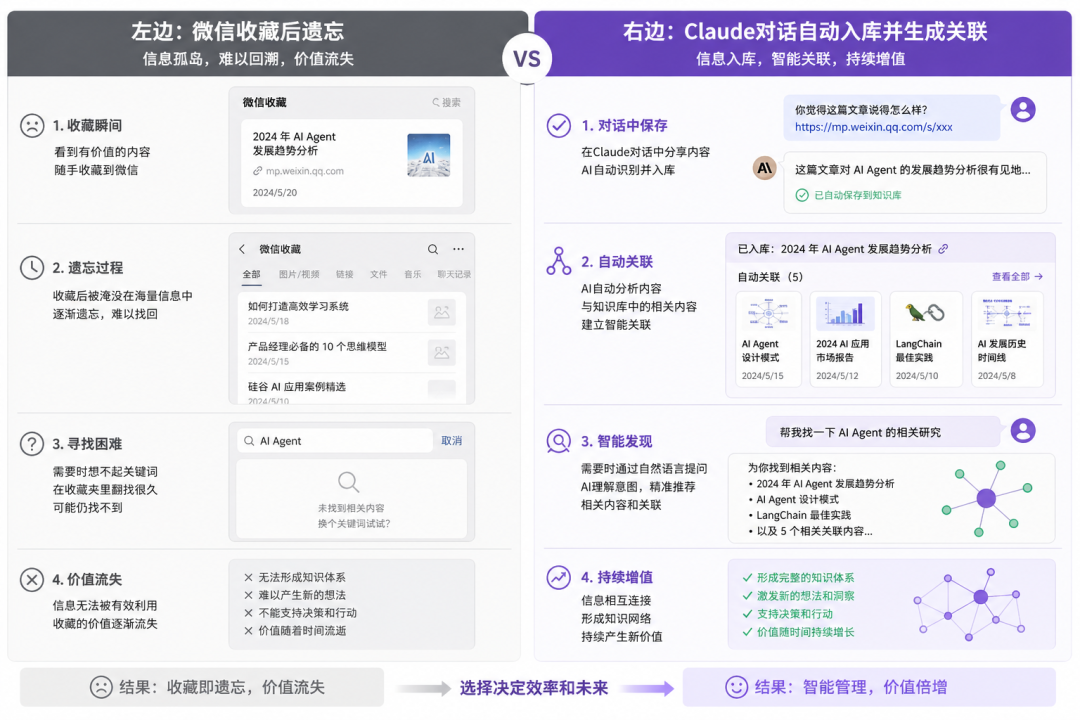Click 取消 to cancel the search
Image resolution: width=1080 pixels, height=720 pixels.
coord(452,441)
